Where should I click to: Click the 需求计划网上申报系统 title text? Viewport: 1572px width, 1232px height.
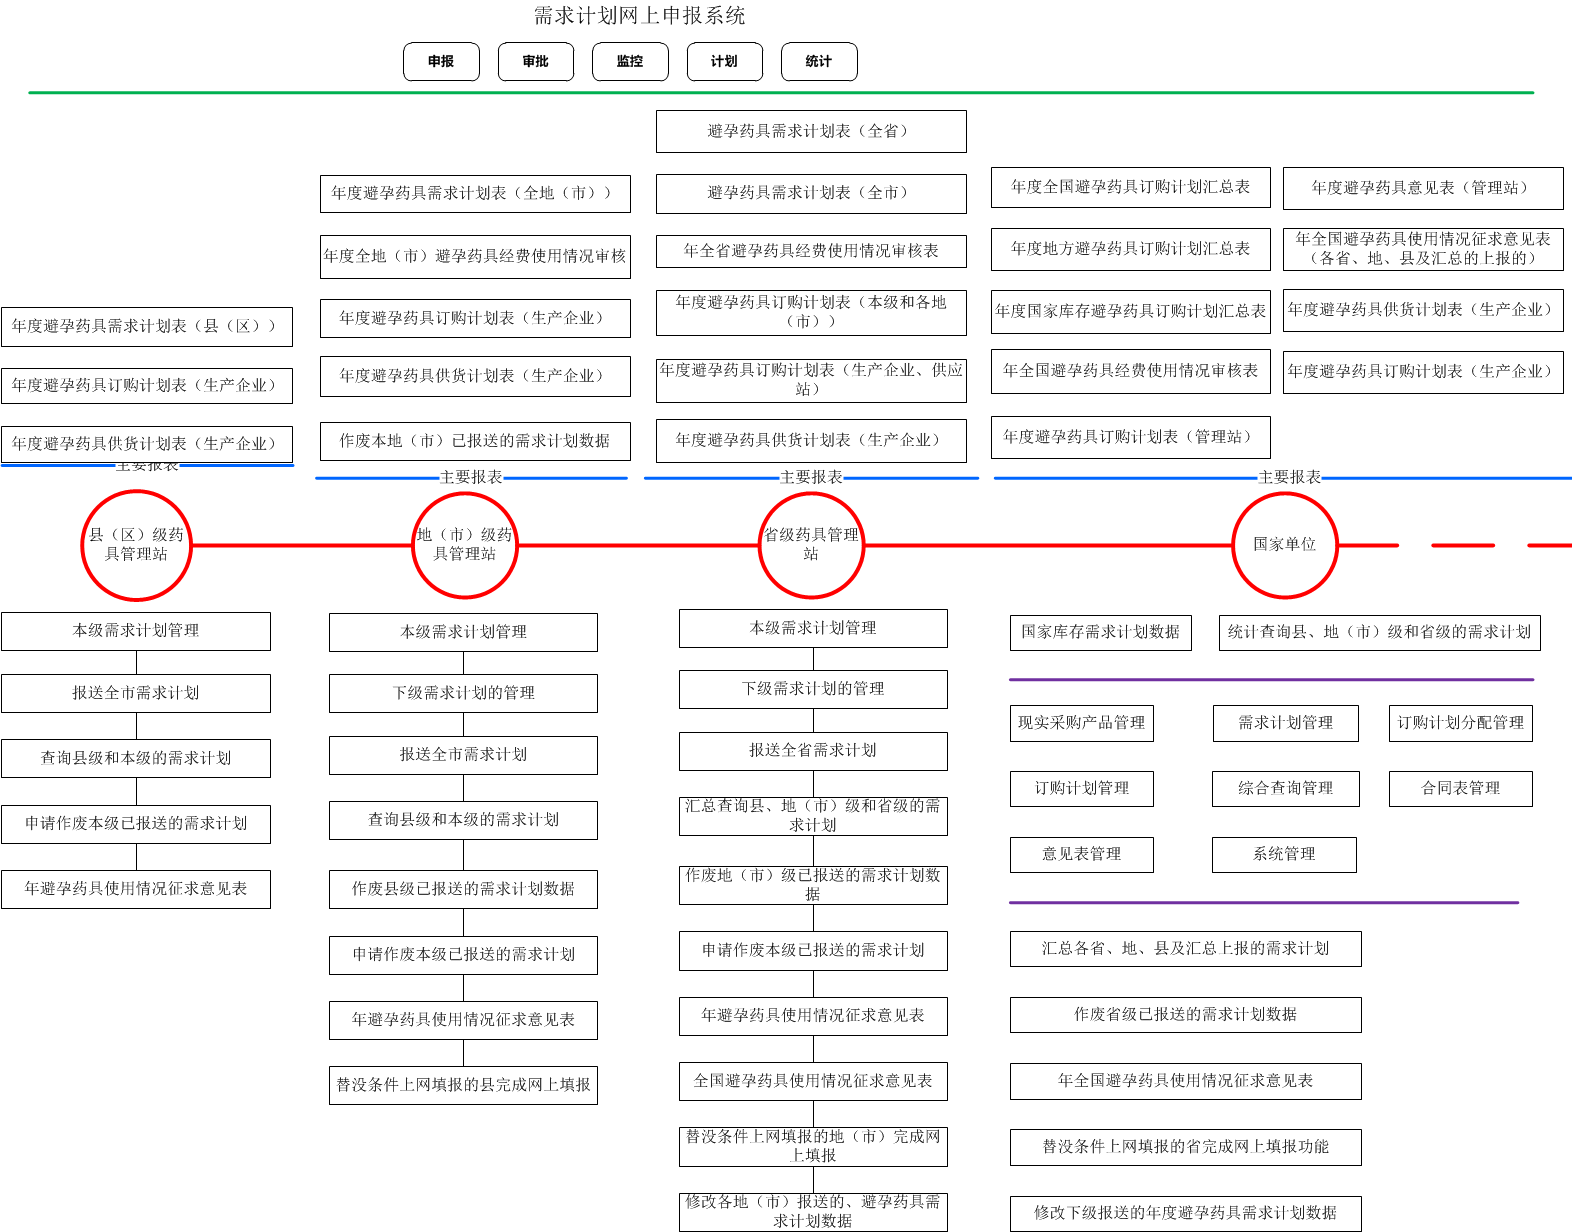click(639, 16)
